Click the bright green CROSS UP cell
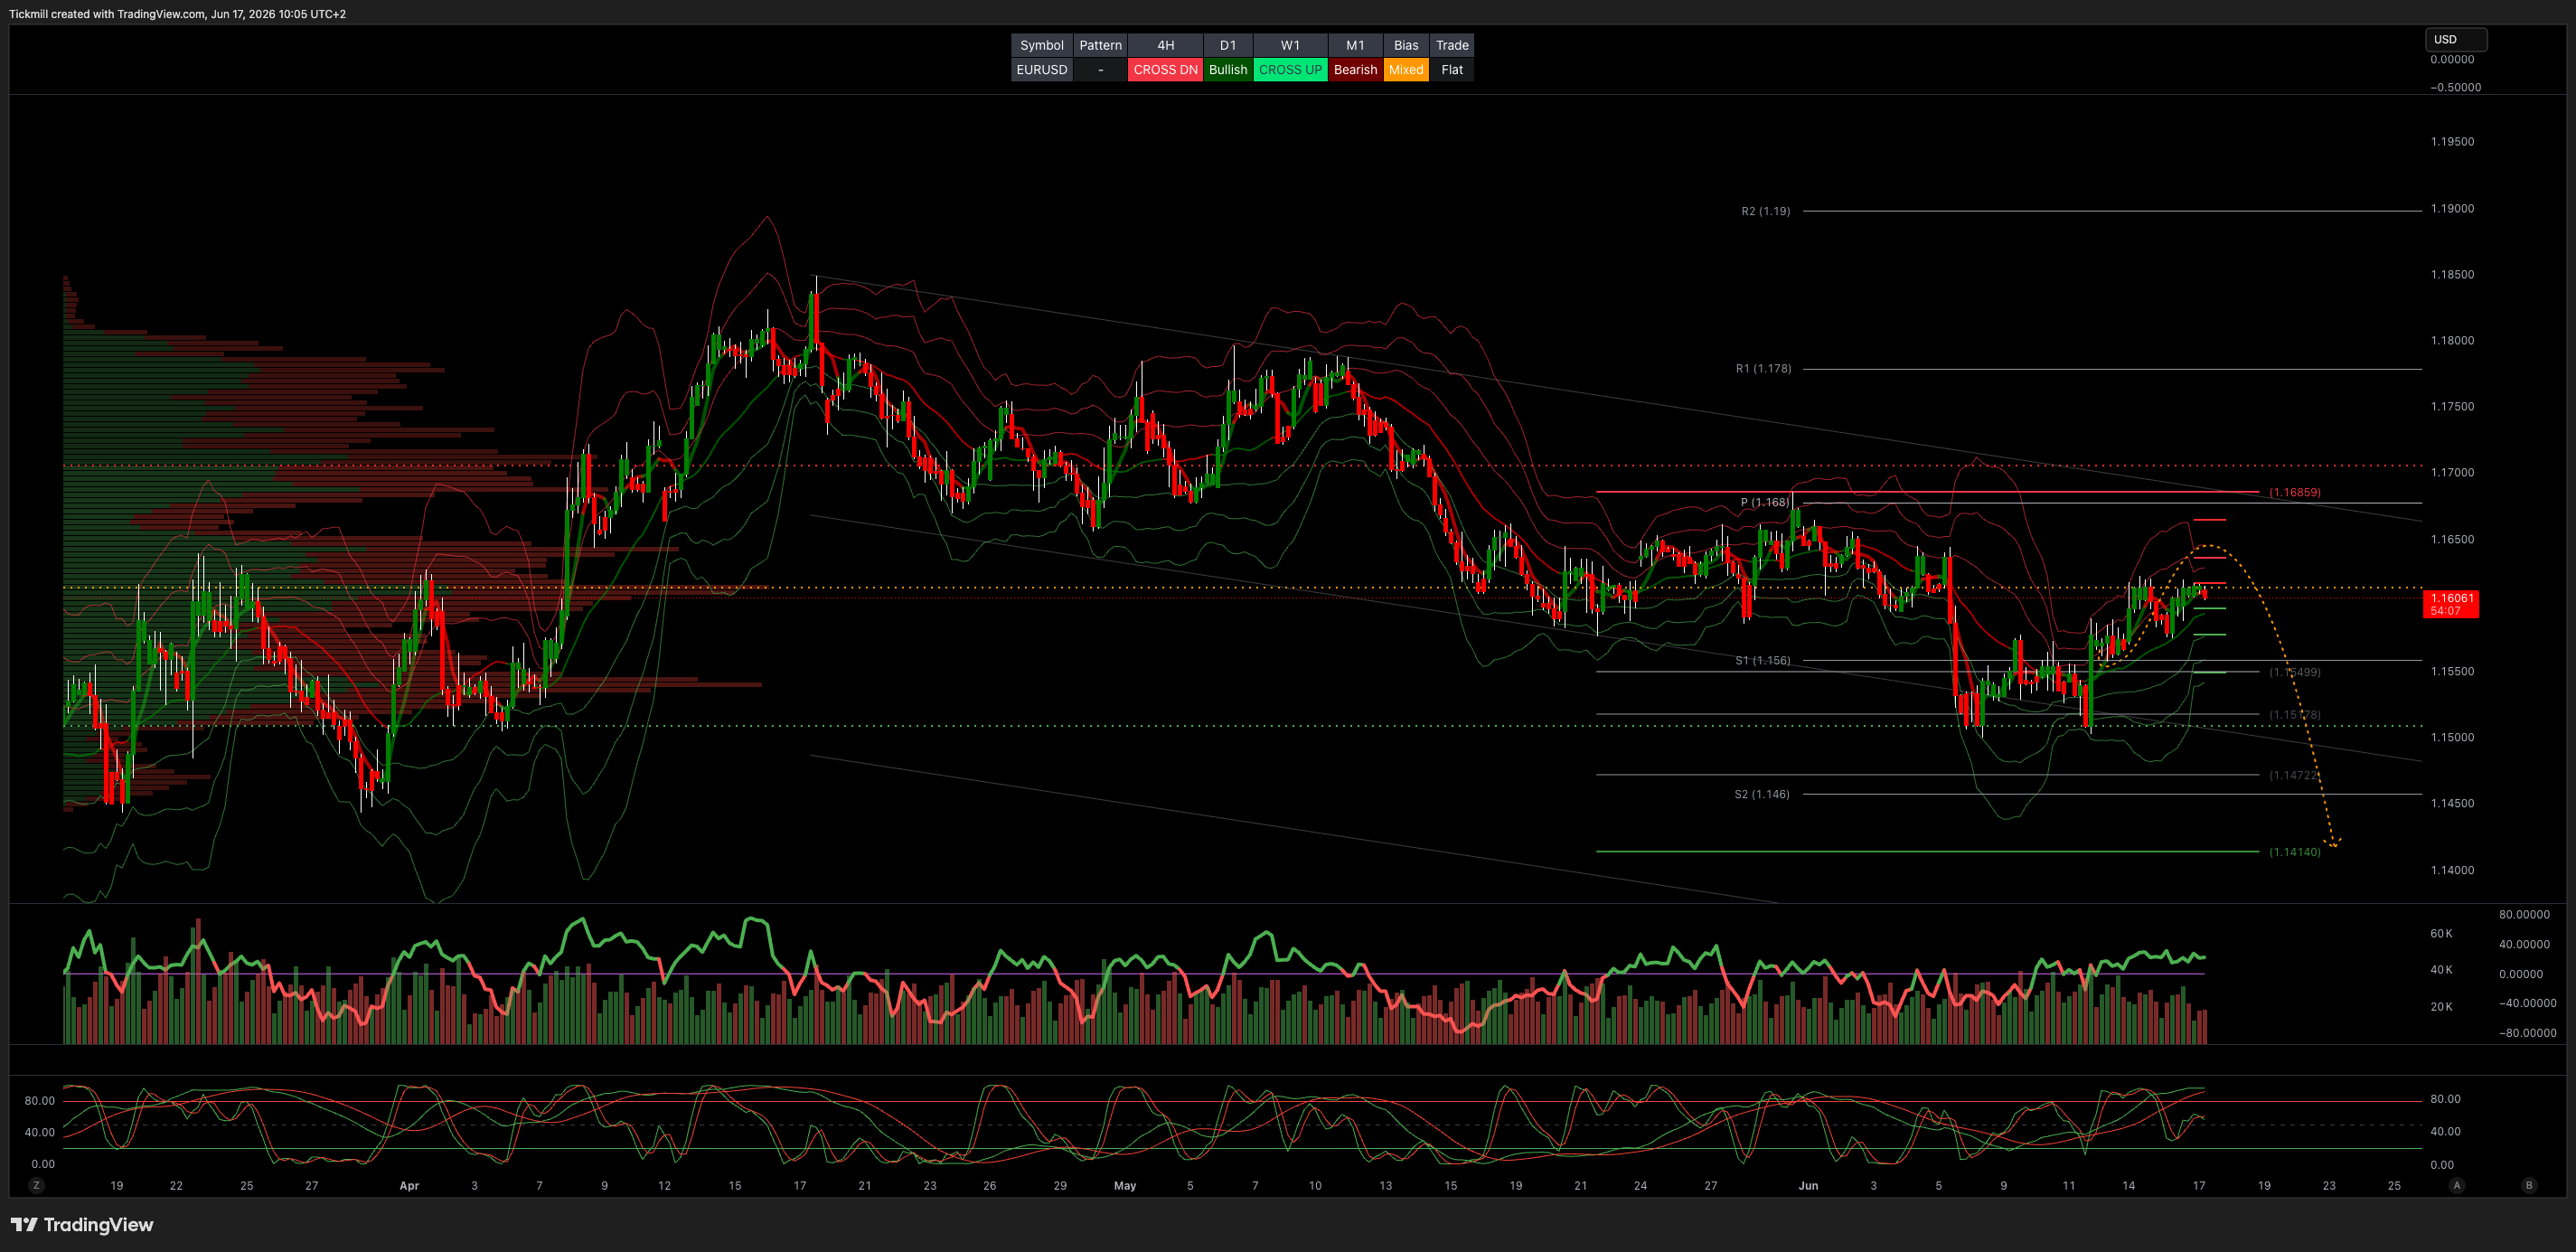This screenshot has width=2576, height=1252. coord(1290,70)
